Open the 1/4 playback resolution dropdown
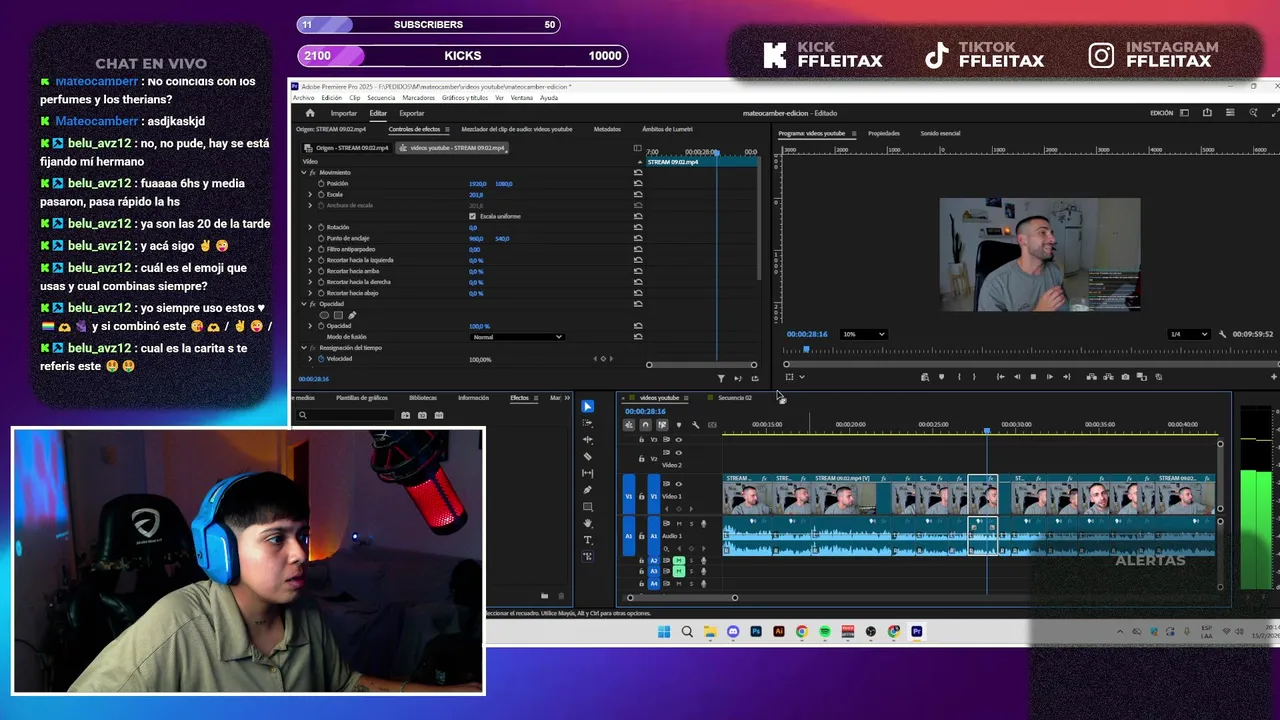The height and width of the screenshot is (720, 1280). coord(1189,334)
